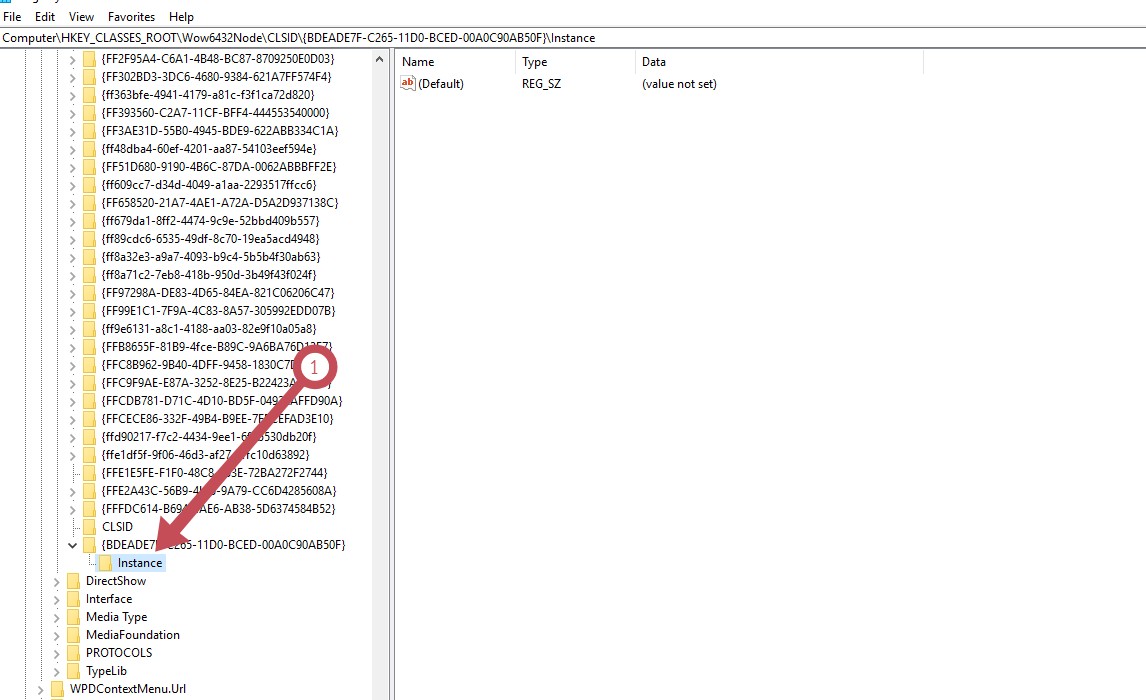The image size is (1146, 700).
Task: Click the (Default) string value icon
Action: click(x=407, y=84)
